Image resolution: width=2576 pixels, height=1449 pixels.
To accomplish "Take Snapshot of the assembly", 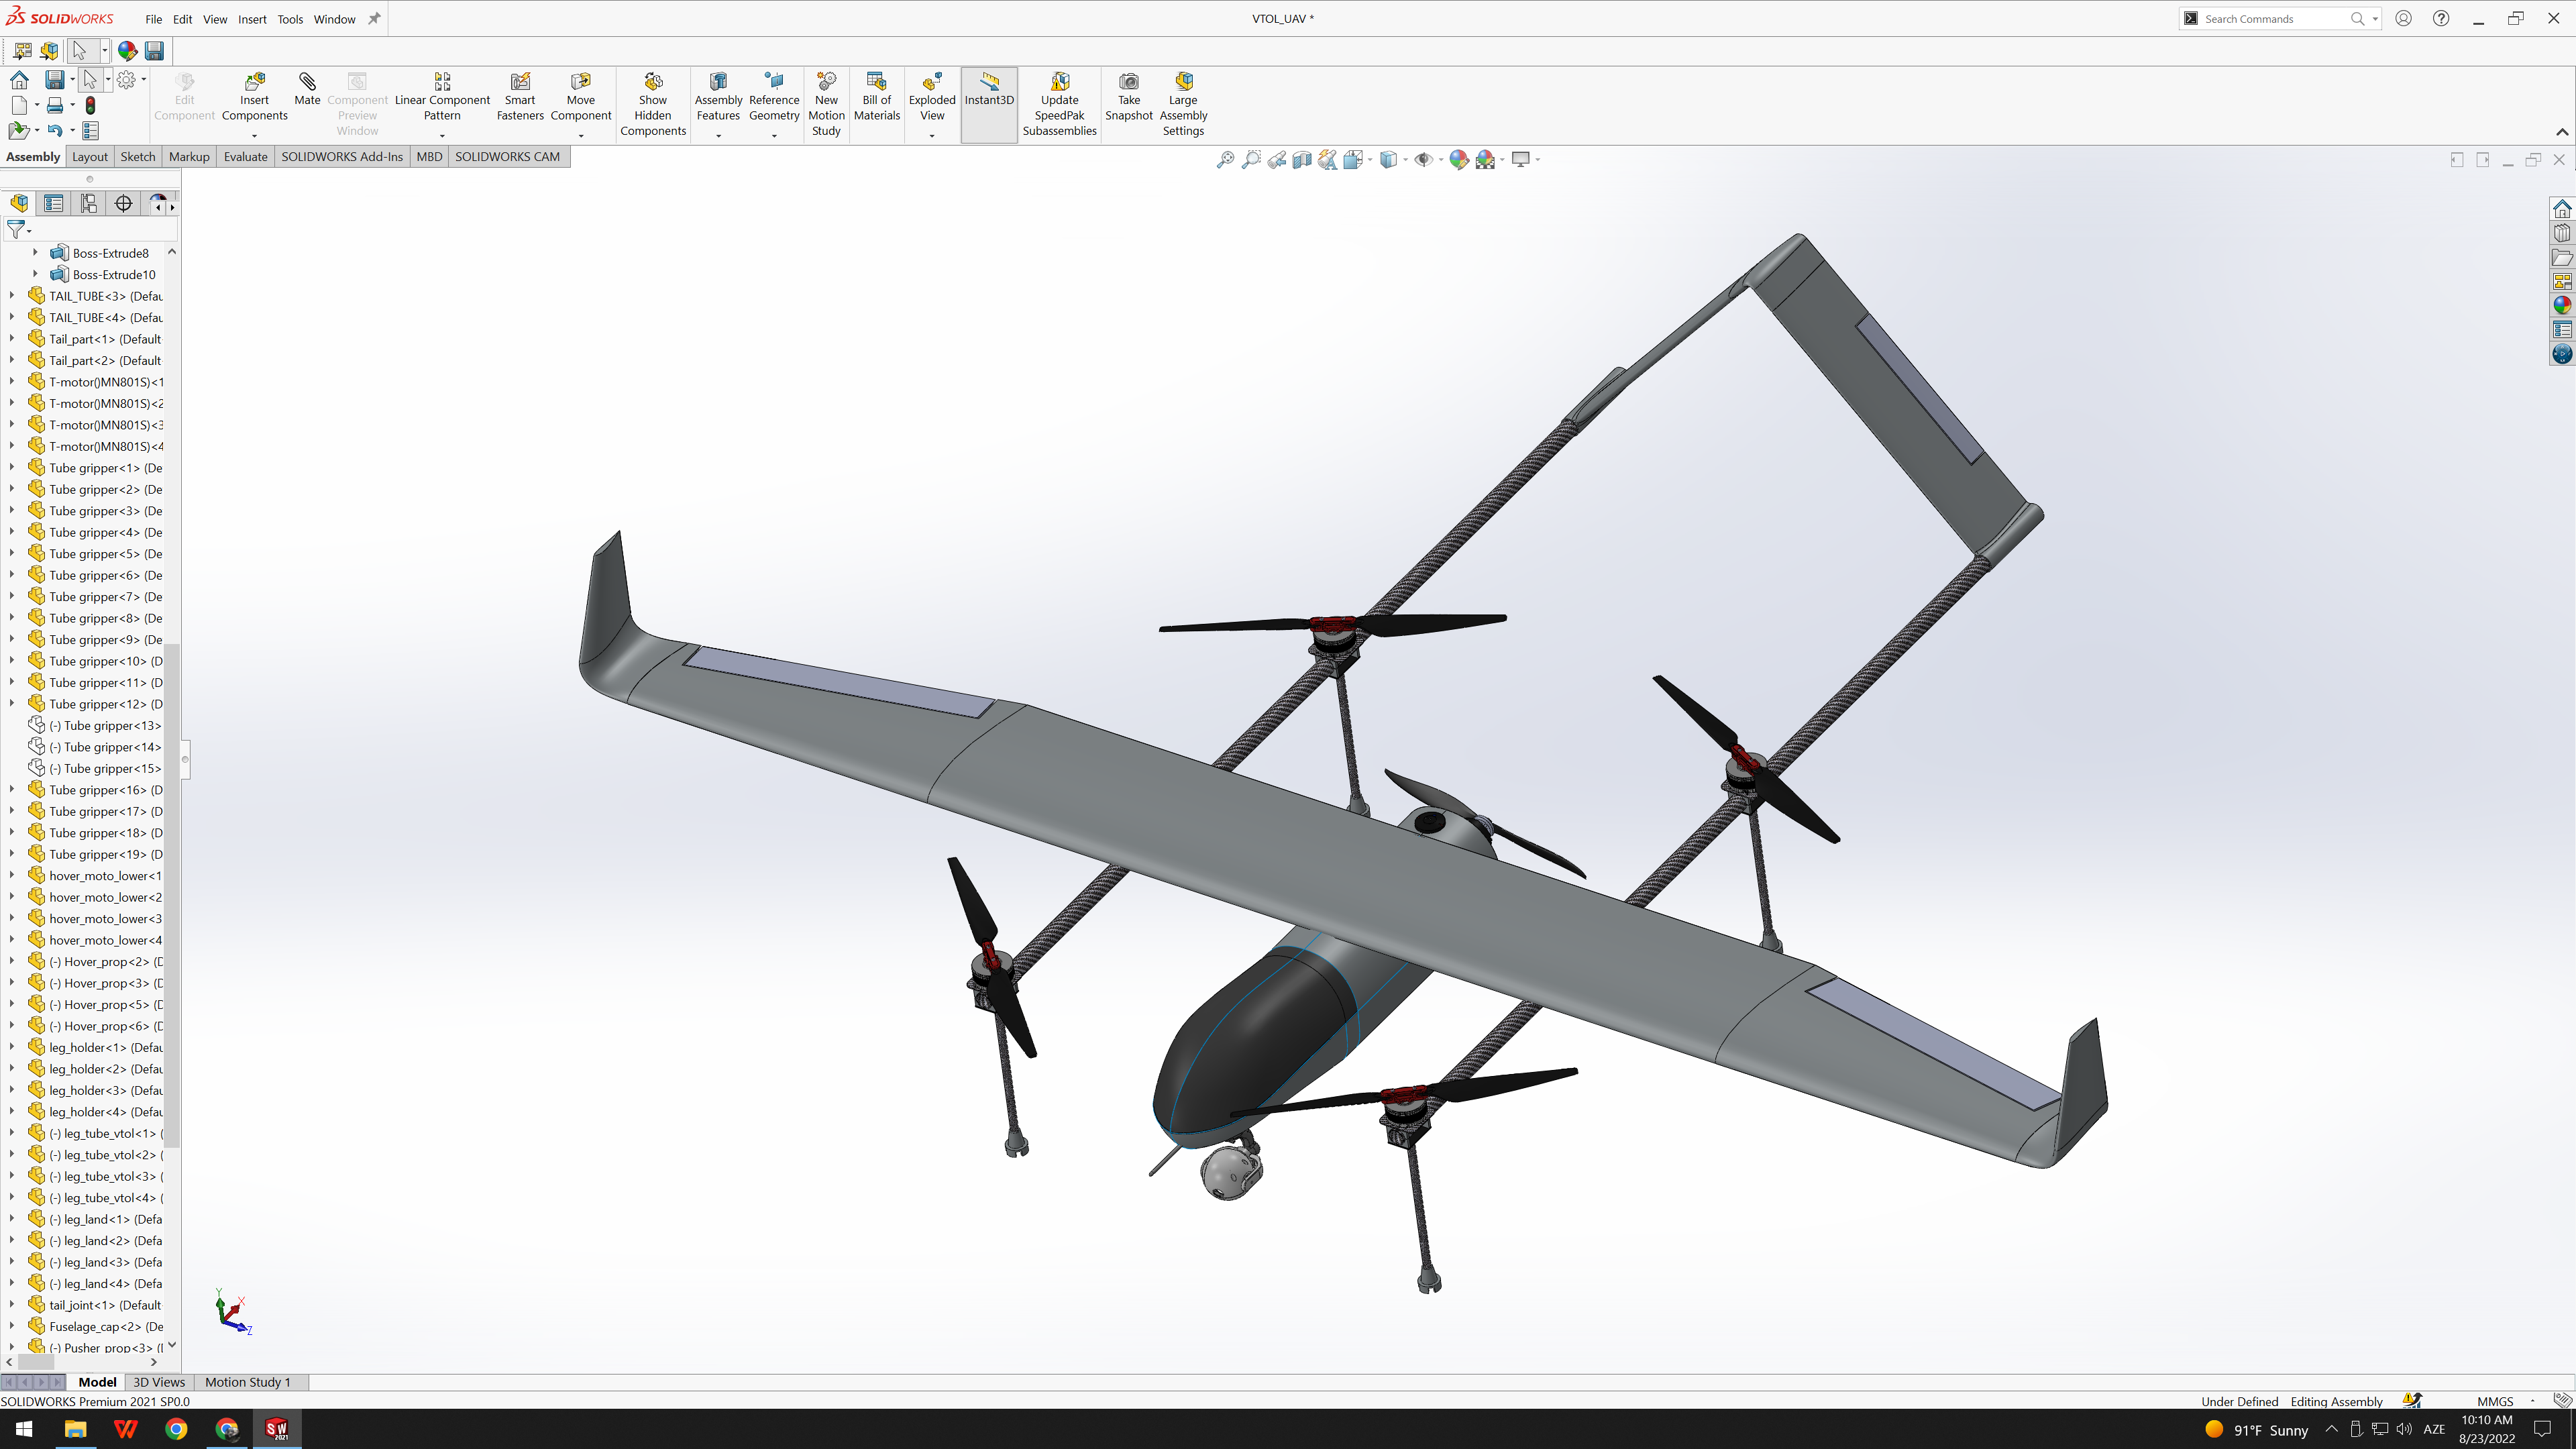I will coord(1129,97).
